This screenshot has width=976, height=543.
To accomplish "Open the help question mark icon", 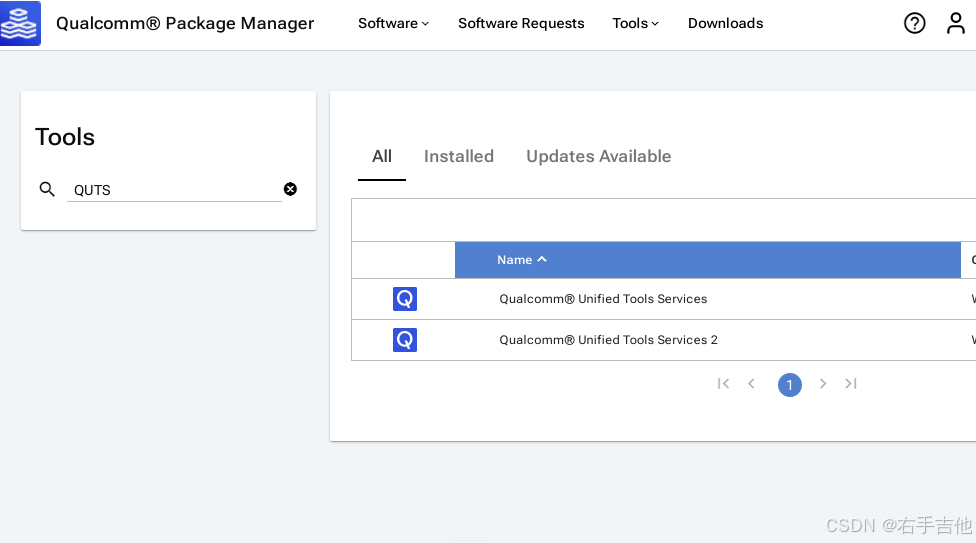I will point(914,24).
